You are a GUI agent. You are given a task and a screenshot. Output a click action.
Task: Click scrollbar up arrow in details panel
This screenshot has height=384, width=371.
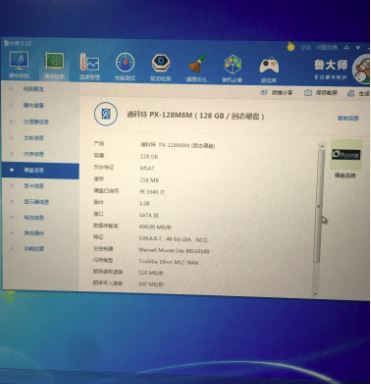[321, 146]
